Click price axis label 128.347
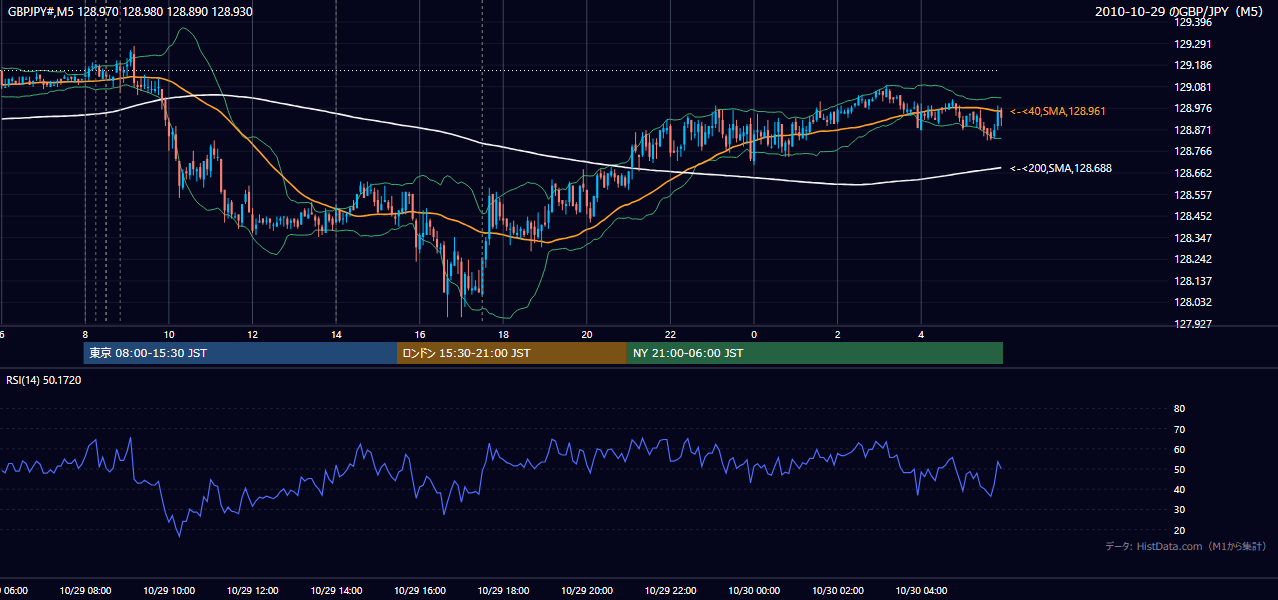The image size is (1278, 600). (1192, 238)
